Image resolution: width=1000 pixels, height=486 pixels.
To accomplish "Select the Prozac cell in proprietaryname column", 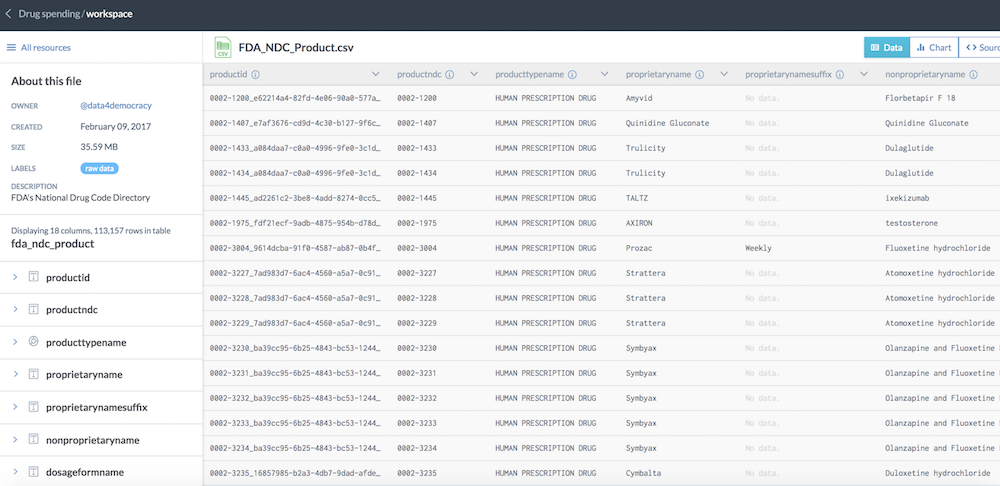I will pyautogui.click(x=640, y=247).
